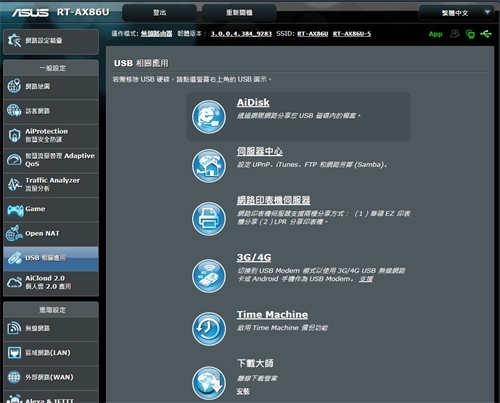Open the Guest Network (訪客網路) page

51,111
